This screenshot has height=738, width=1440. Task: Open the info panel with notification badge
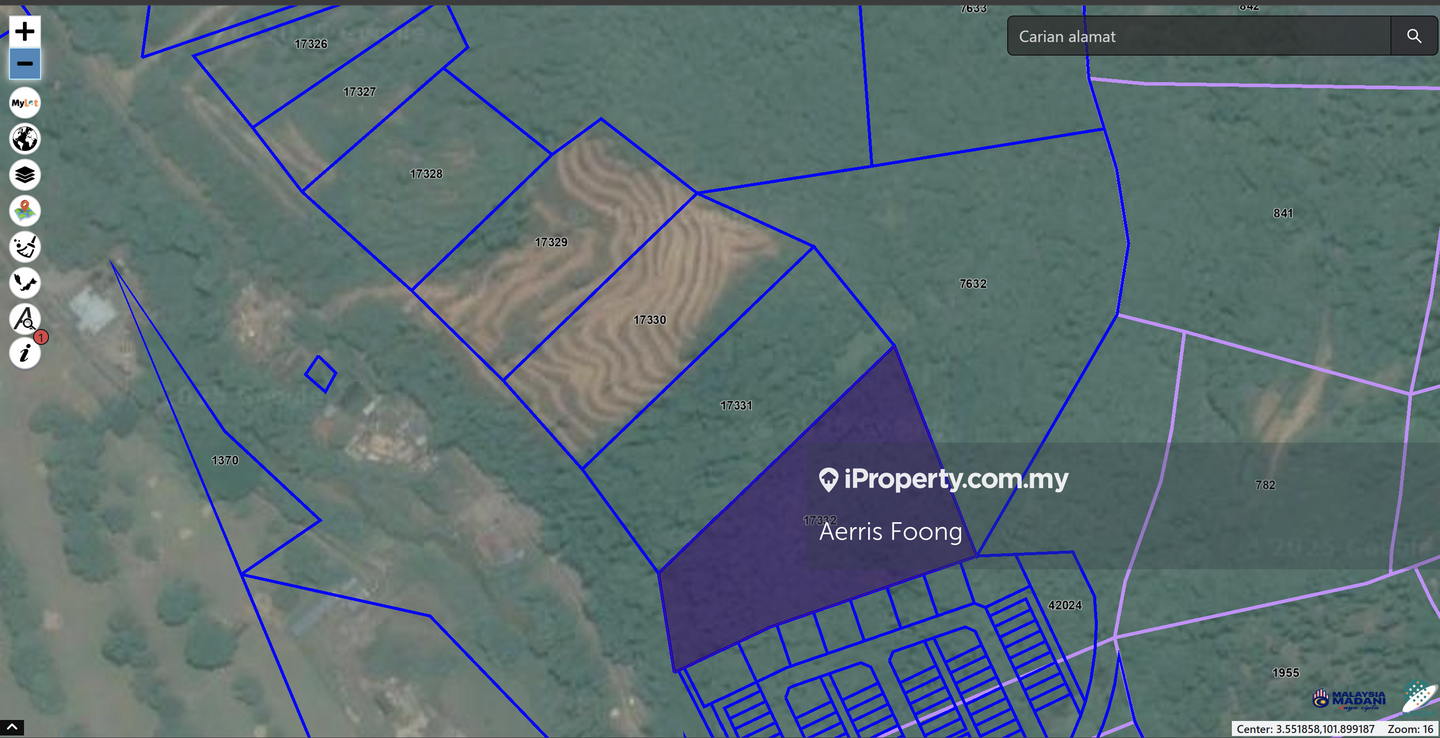point(25,353)
